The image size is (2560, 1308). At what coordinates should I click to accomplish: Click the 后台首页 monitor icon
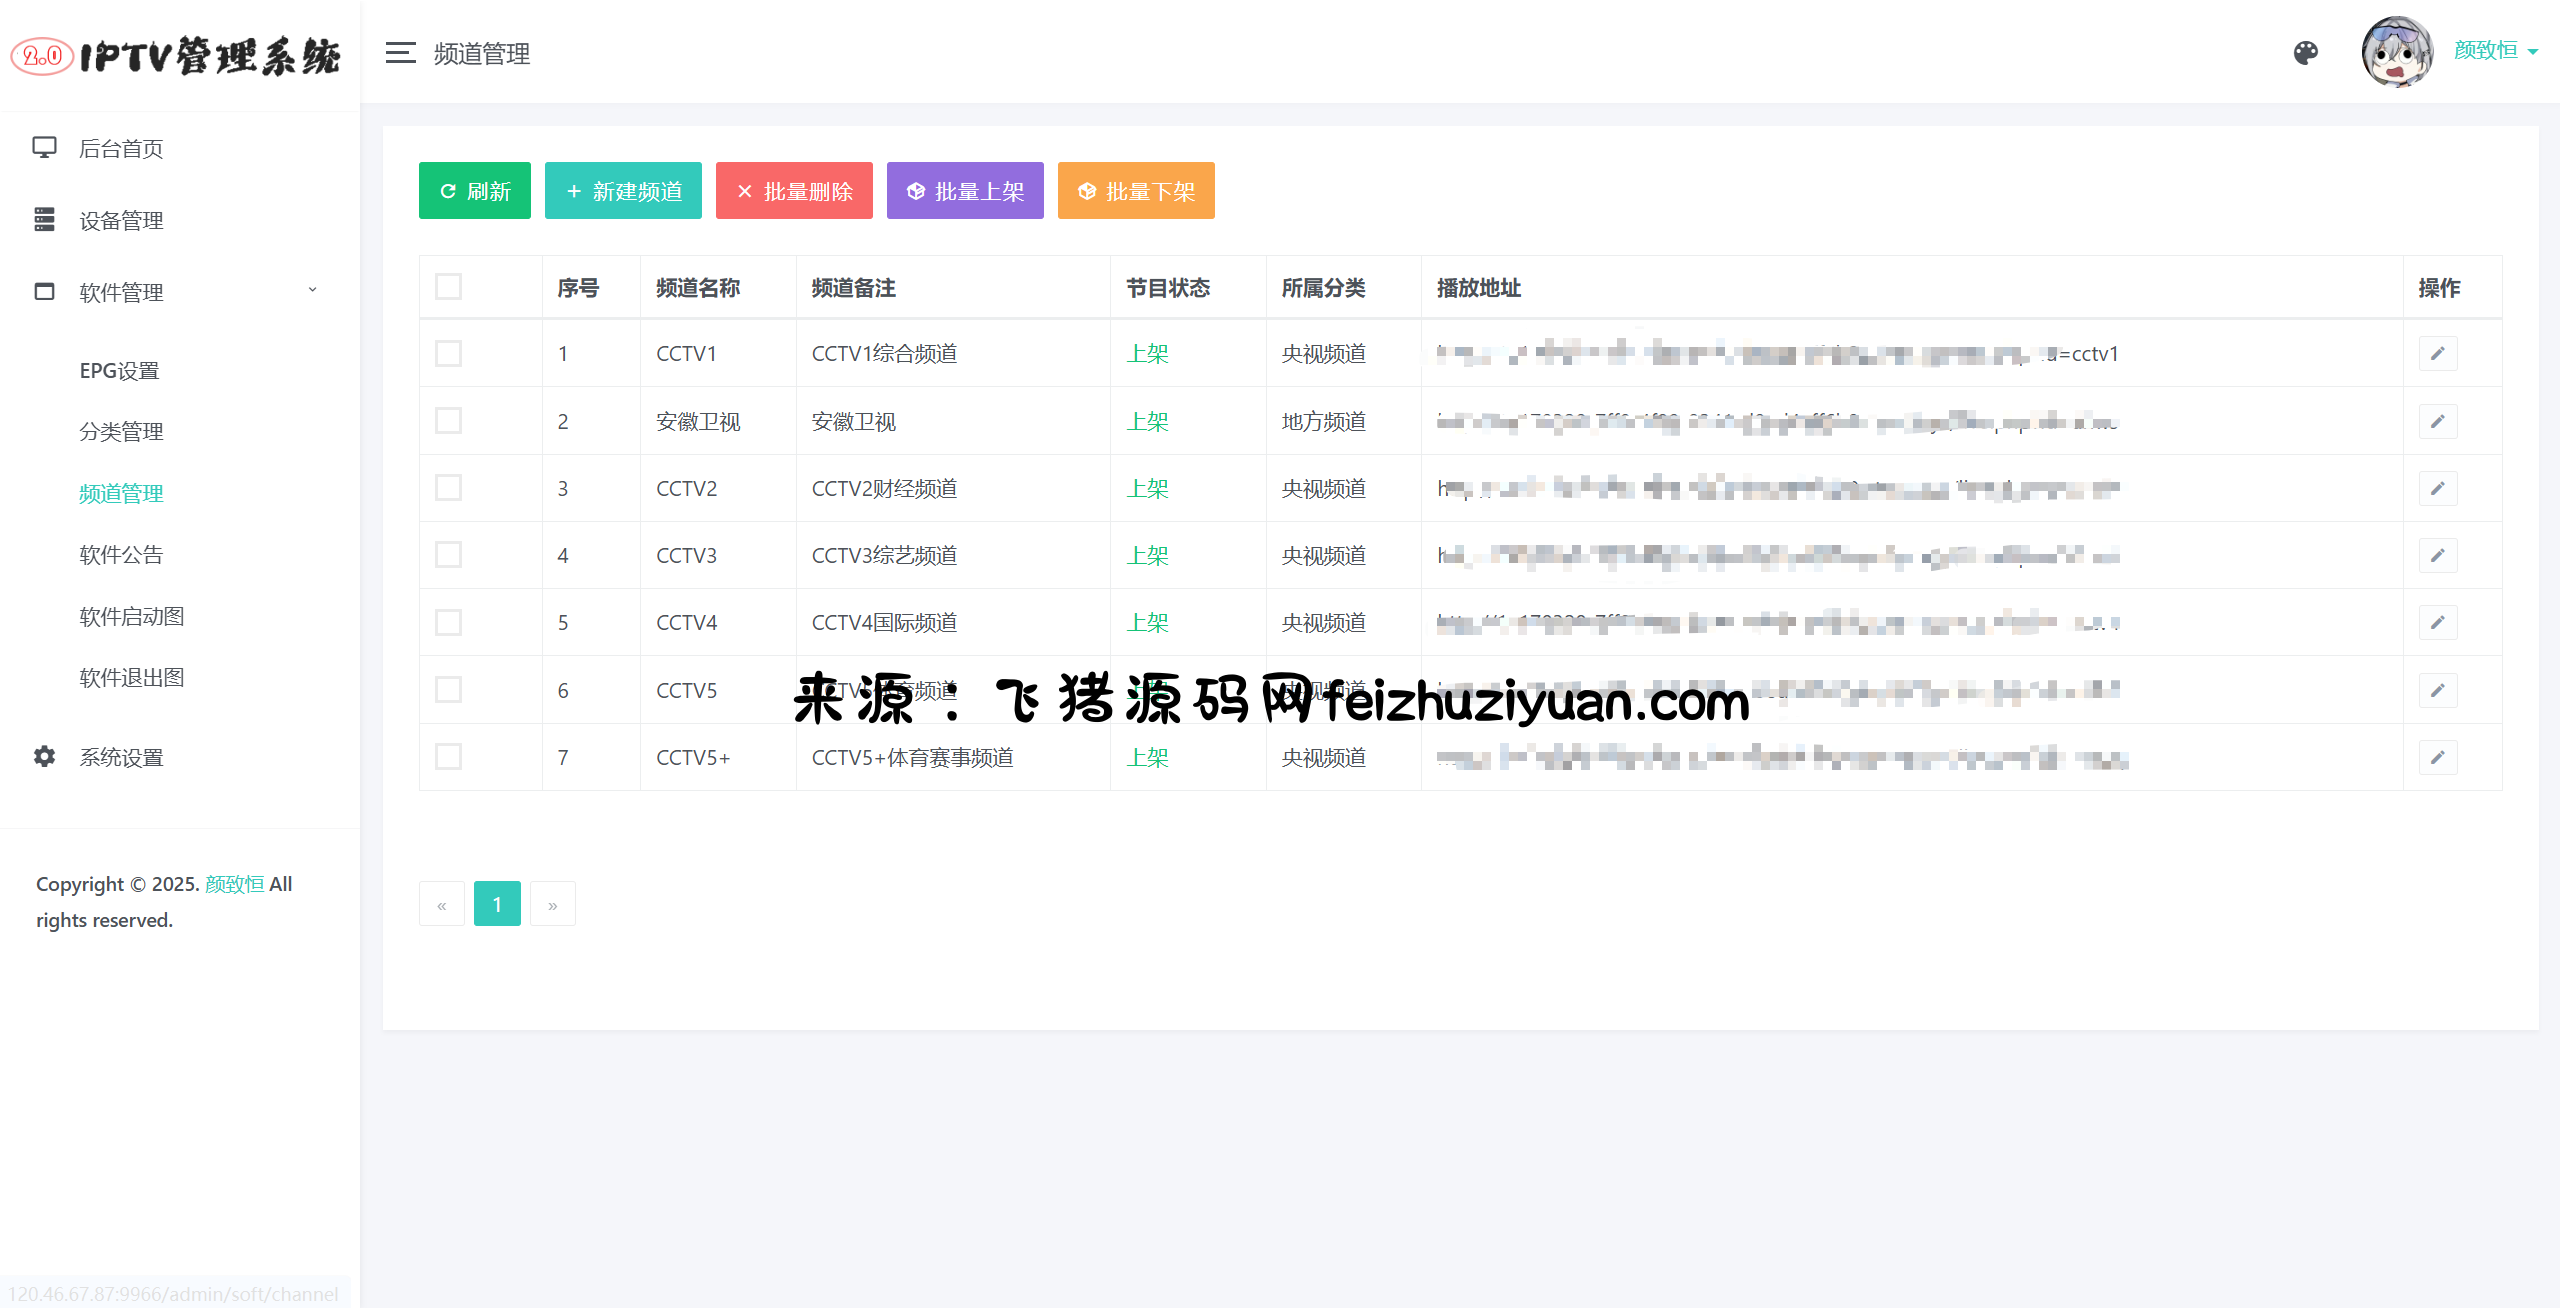click(44, 148)
